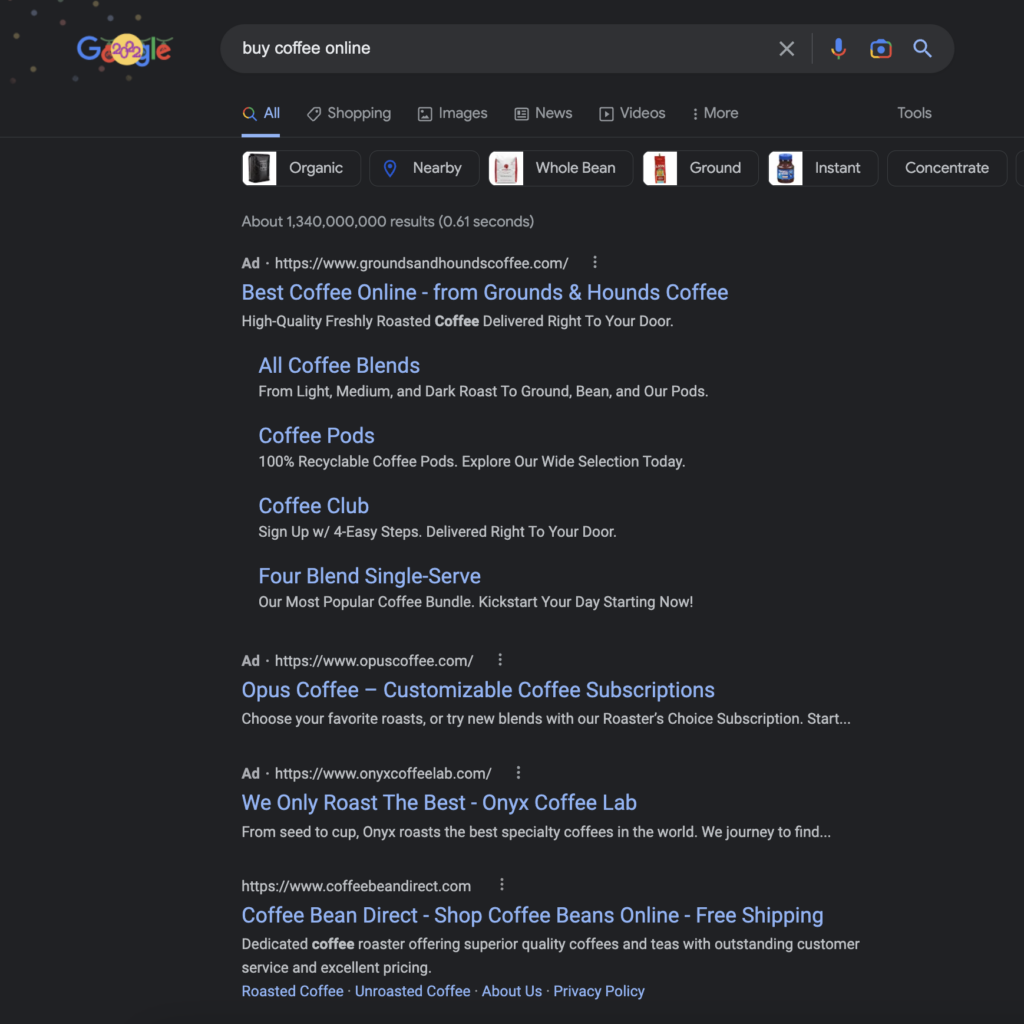
Task: Click 'About 1,340,000,000 results' text
Action: point(338,221)
